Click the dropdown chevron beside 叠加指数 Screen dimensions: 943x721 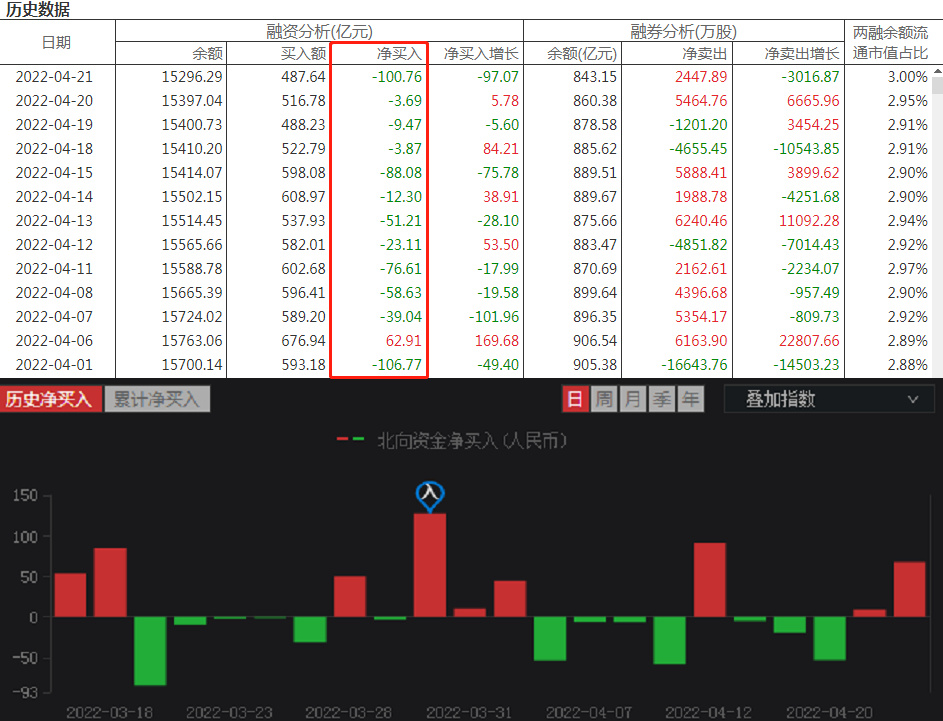[913, 398]
